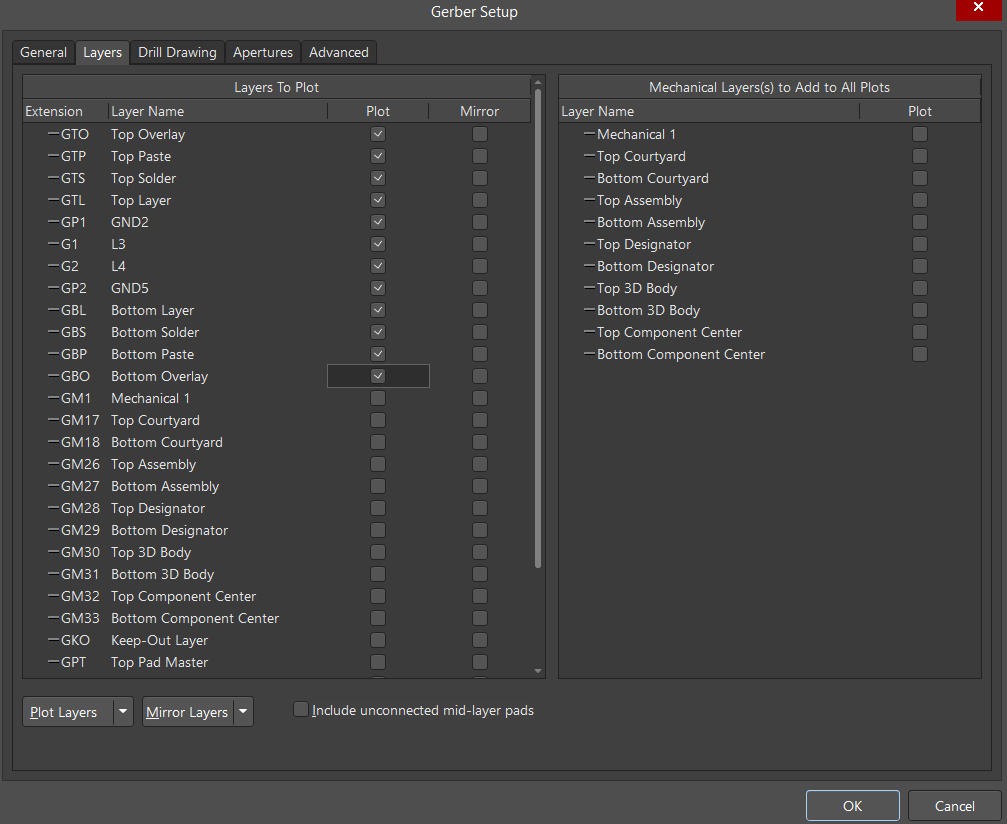Viewport: 1007px width, 824px height.
Task: Open the Advanced tab
Action: (338, 52)
